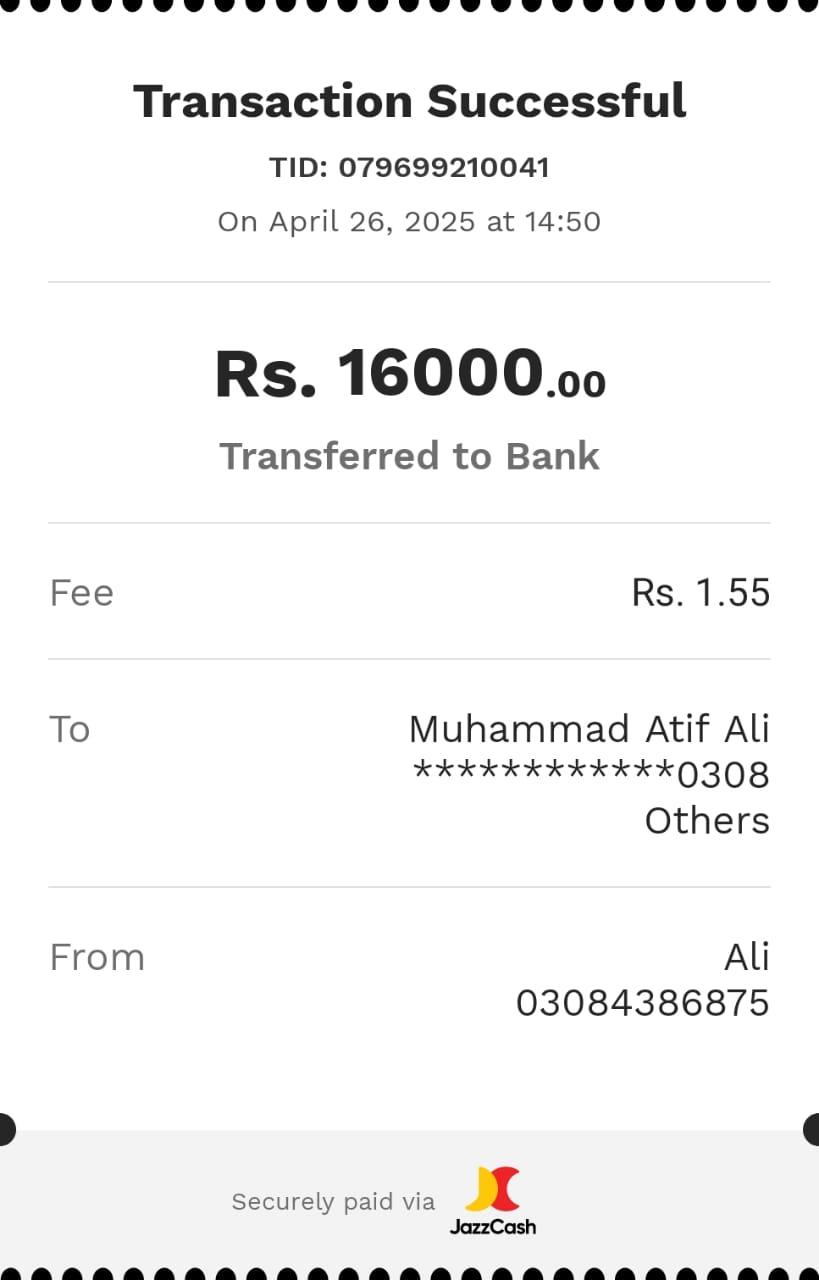Tap the sender phone number 03084386875
Viewport: 819px width, 1280px height.
(x=642, y=1003)
